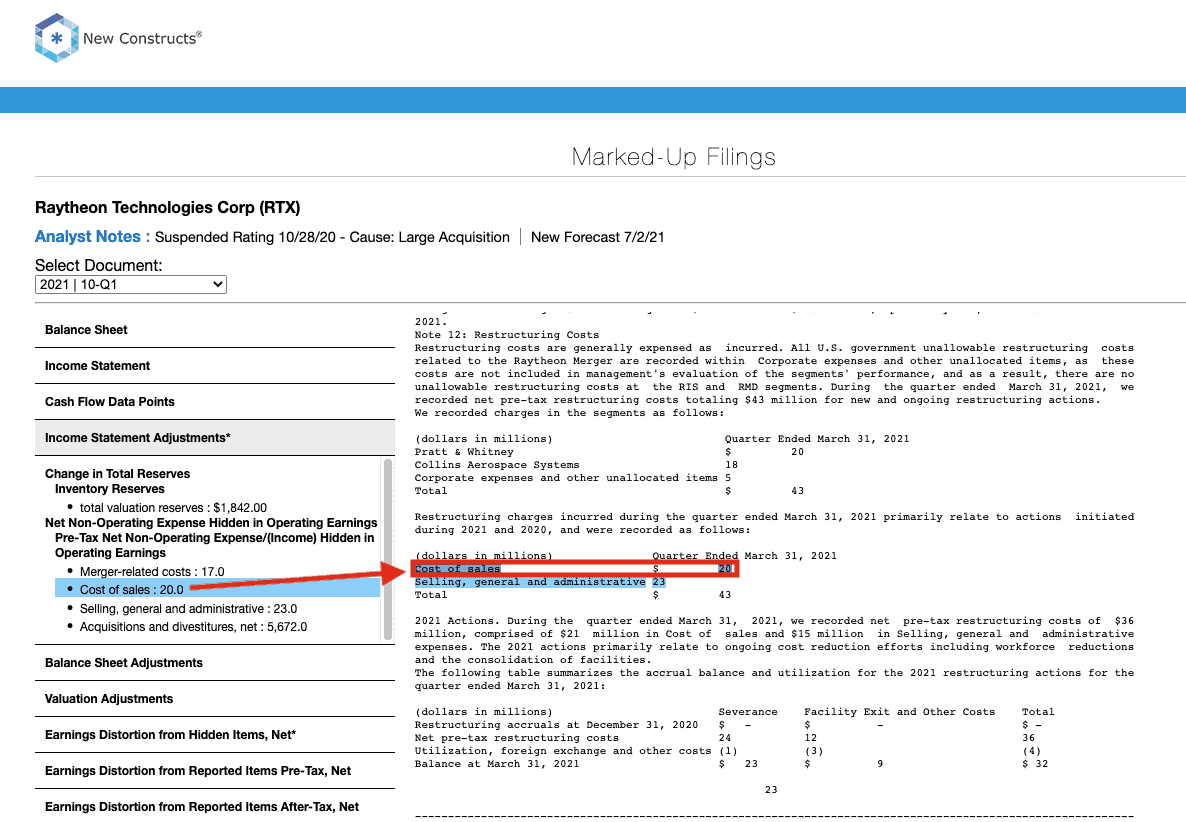
Task: Click 'Corporate expenses and other unallocated items' row
Action: coord(573,477)
